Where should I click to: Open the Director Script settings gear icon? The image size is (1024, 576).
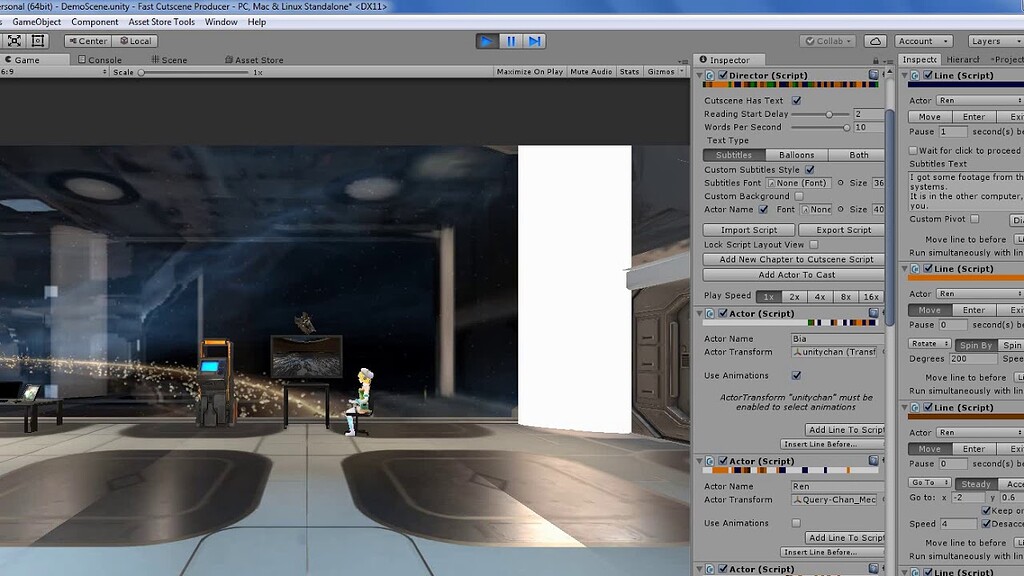click(x=885, y=75)
